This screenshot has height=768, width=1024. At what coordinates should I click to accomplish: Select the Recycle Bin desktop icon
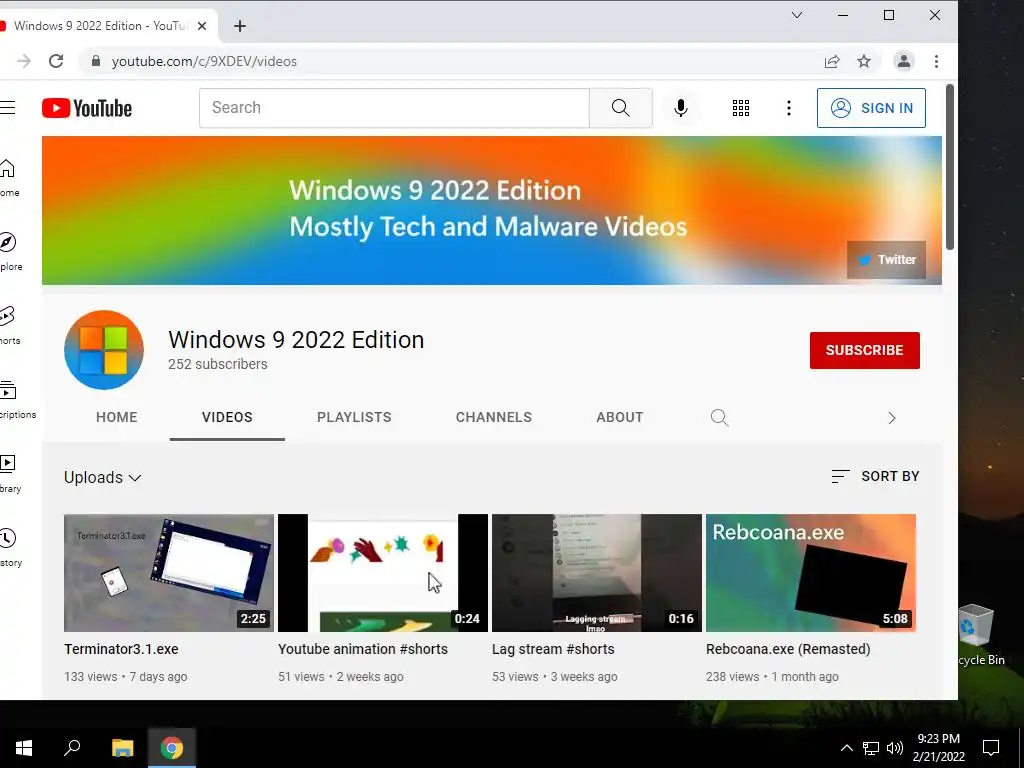tap(981, 635)
